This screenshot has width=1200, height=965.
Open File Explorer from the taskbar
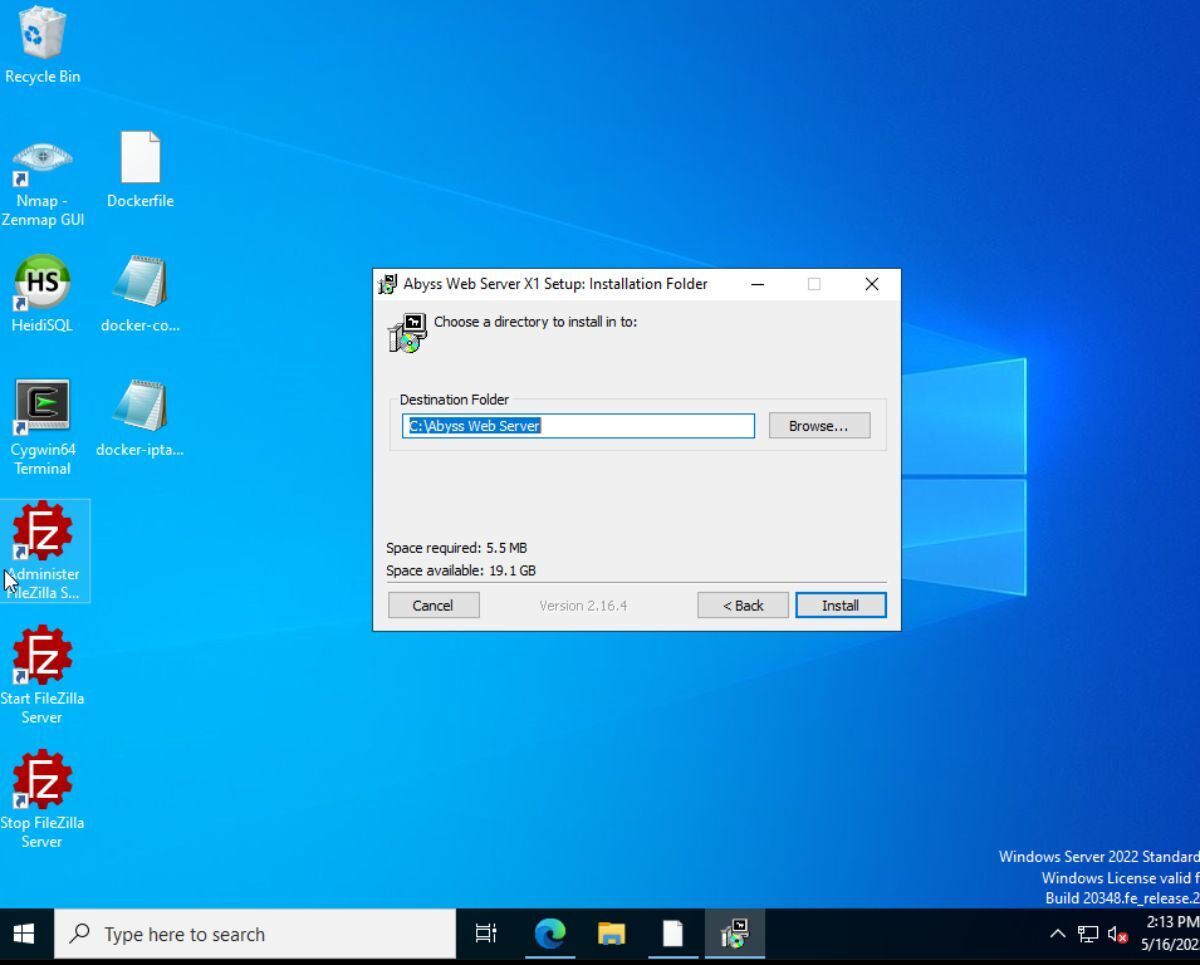pyautogui.click(x=611, y=934)
